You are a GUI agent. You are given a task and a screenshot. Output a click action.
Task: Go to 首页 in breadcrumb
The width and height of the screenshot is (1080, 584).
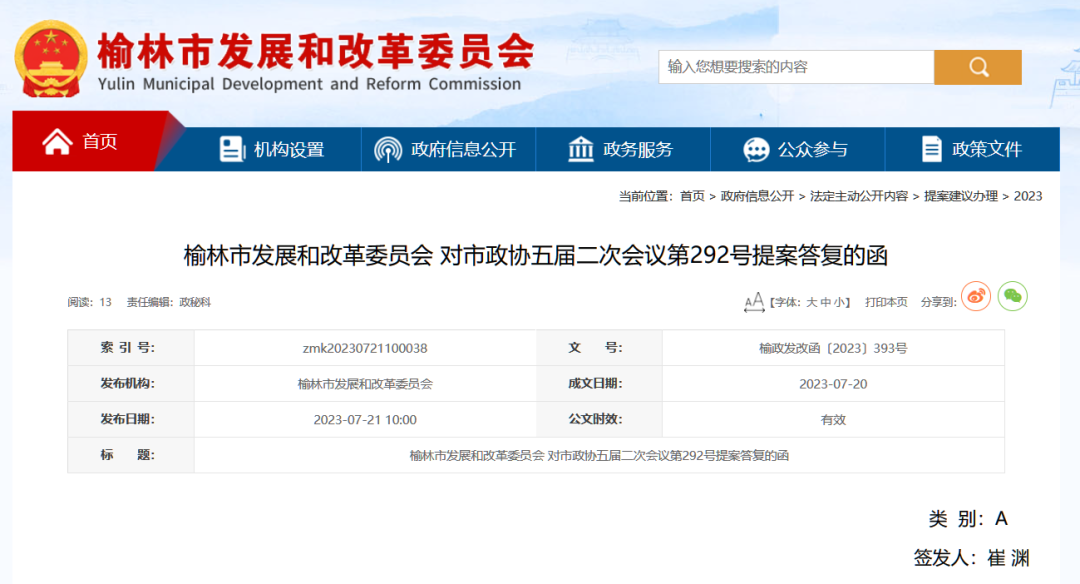coord(692,196)
